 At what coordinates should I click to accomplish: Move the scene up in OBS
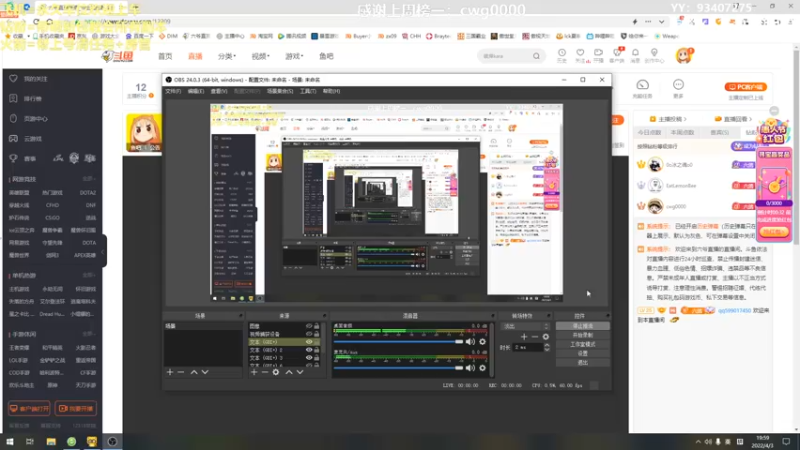click(194, 372)
